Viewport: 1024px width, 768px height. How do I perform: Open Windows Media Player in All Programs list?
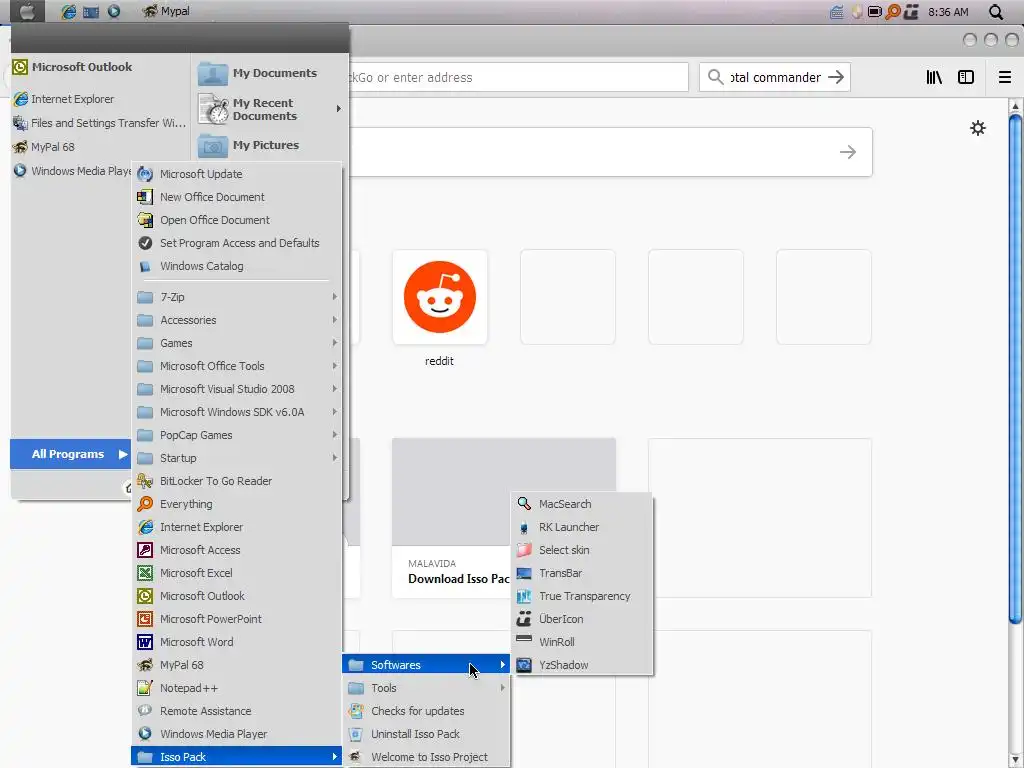pos(236,734)
